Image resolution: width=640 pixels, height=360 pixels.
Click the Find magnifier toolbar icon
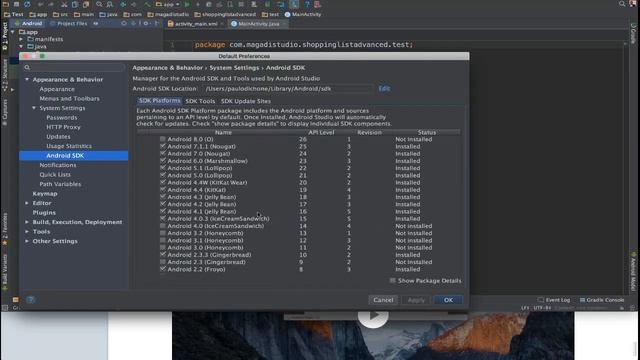[x=99, y=4]
